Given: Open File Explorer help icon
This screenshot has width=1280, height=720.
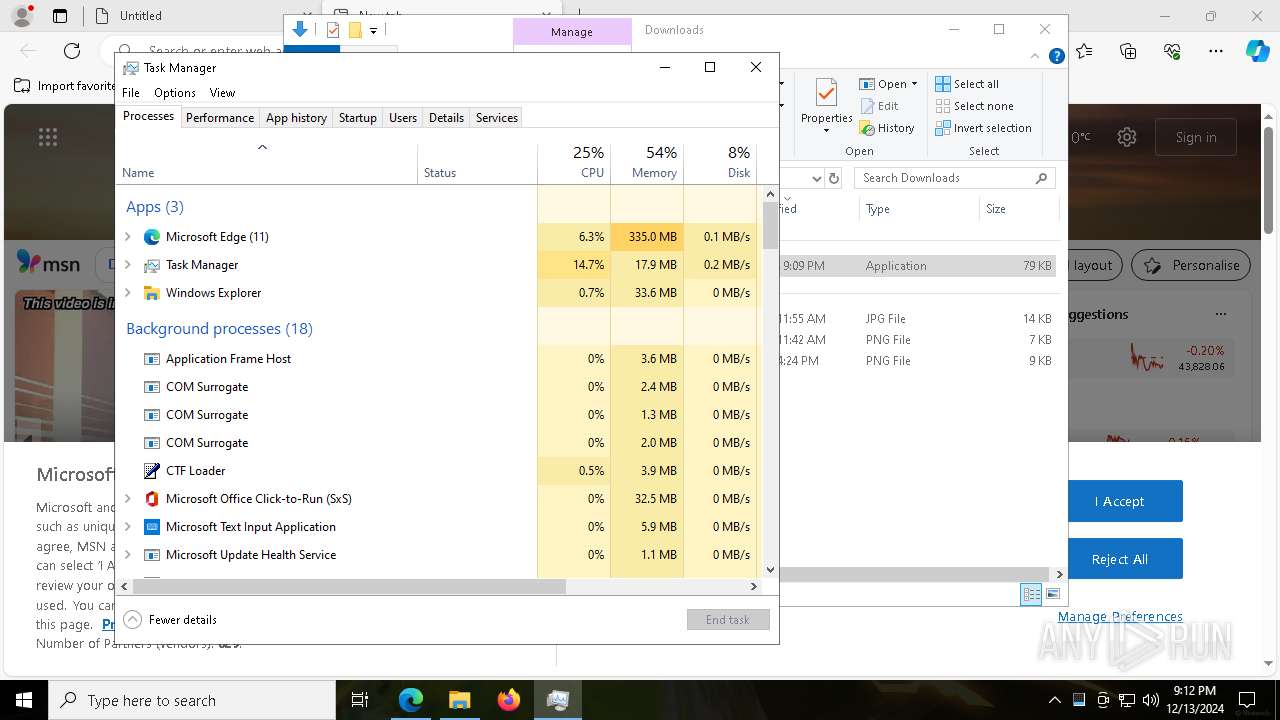Looking at the screenshot, I should [1056, 57].
